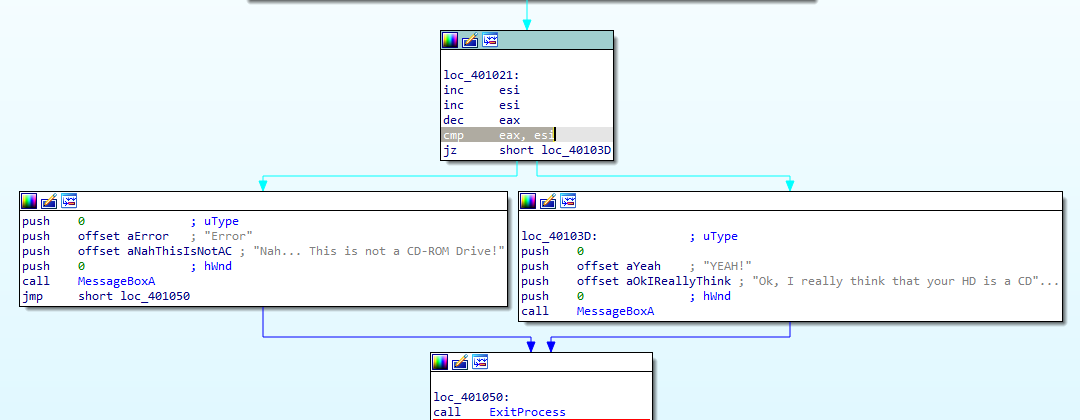This screenshot has height=420, width=1080.
Task: Click the group-nodes icon on loc_401050 node
Action: point(480,362)
